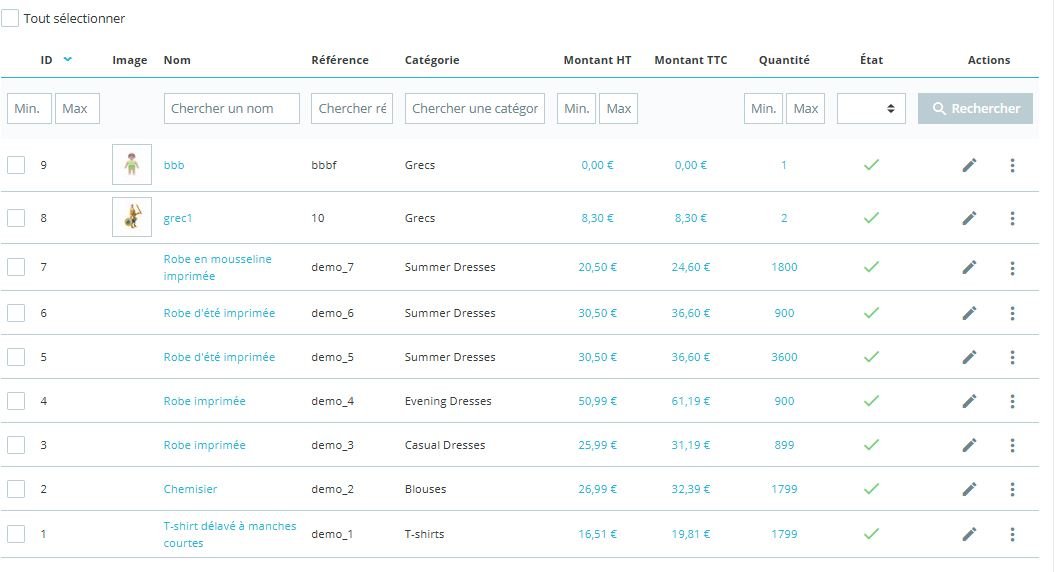Viewport: 1054px width, 572px height.
Task: Click pencil edit icon for Chemisier row
Action: coord(969,489)
